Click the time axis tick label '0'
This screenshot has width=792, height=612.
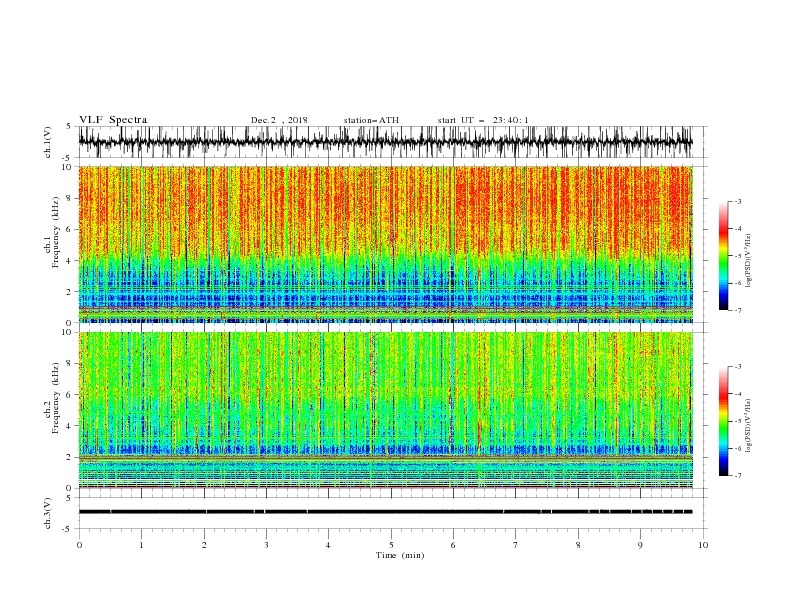click(x=79, y=545)
